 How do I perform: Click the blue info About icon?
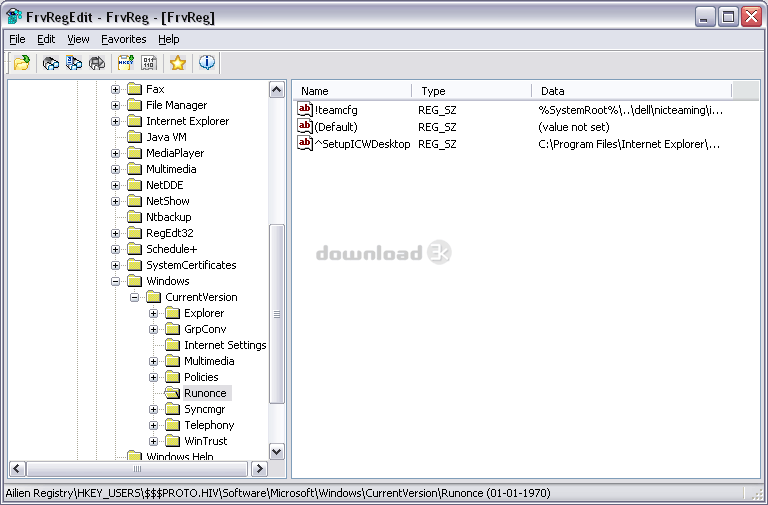(207, 63)
